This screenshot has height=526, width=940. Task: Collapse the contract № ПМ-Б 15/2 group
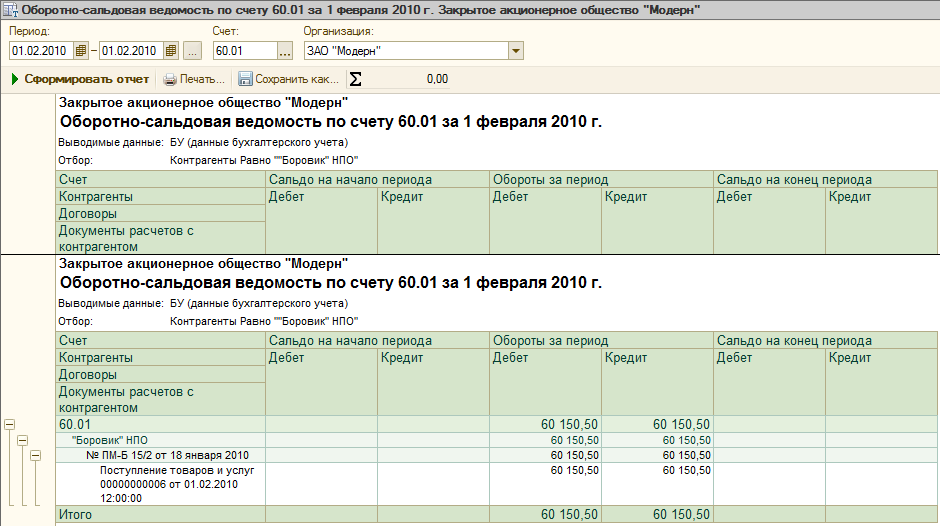click(36, 456)
